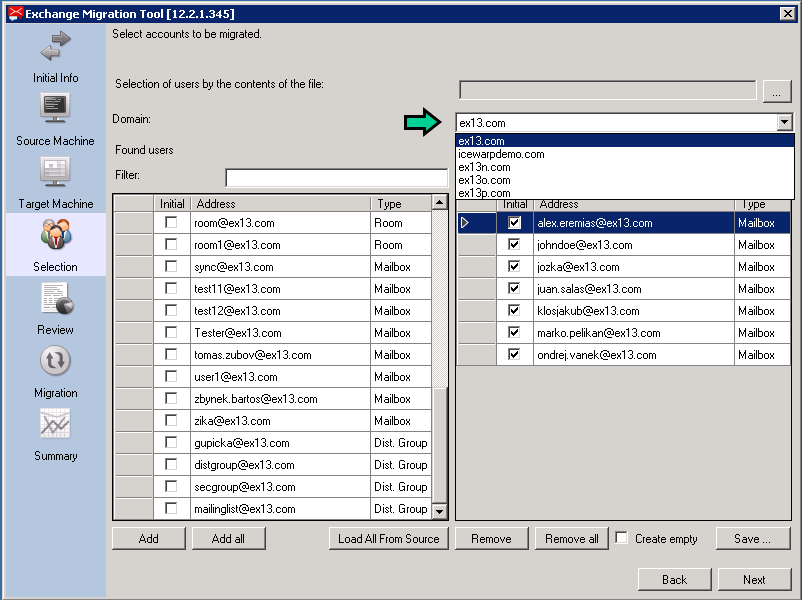Viewport: 802px width, 600px height.
Task: Click the Add all button
Action: [x=228, y=539]
